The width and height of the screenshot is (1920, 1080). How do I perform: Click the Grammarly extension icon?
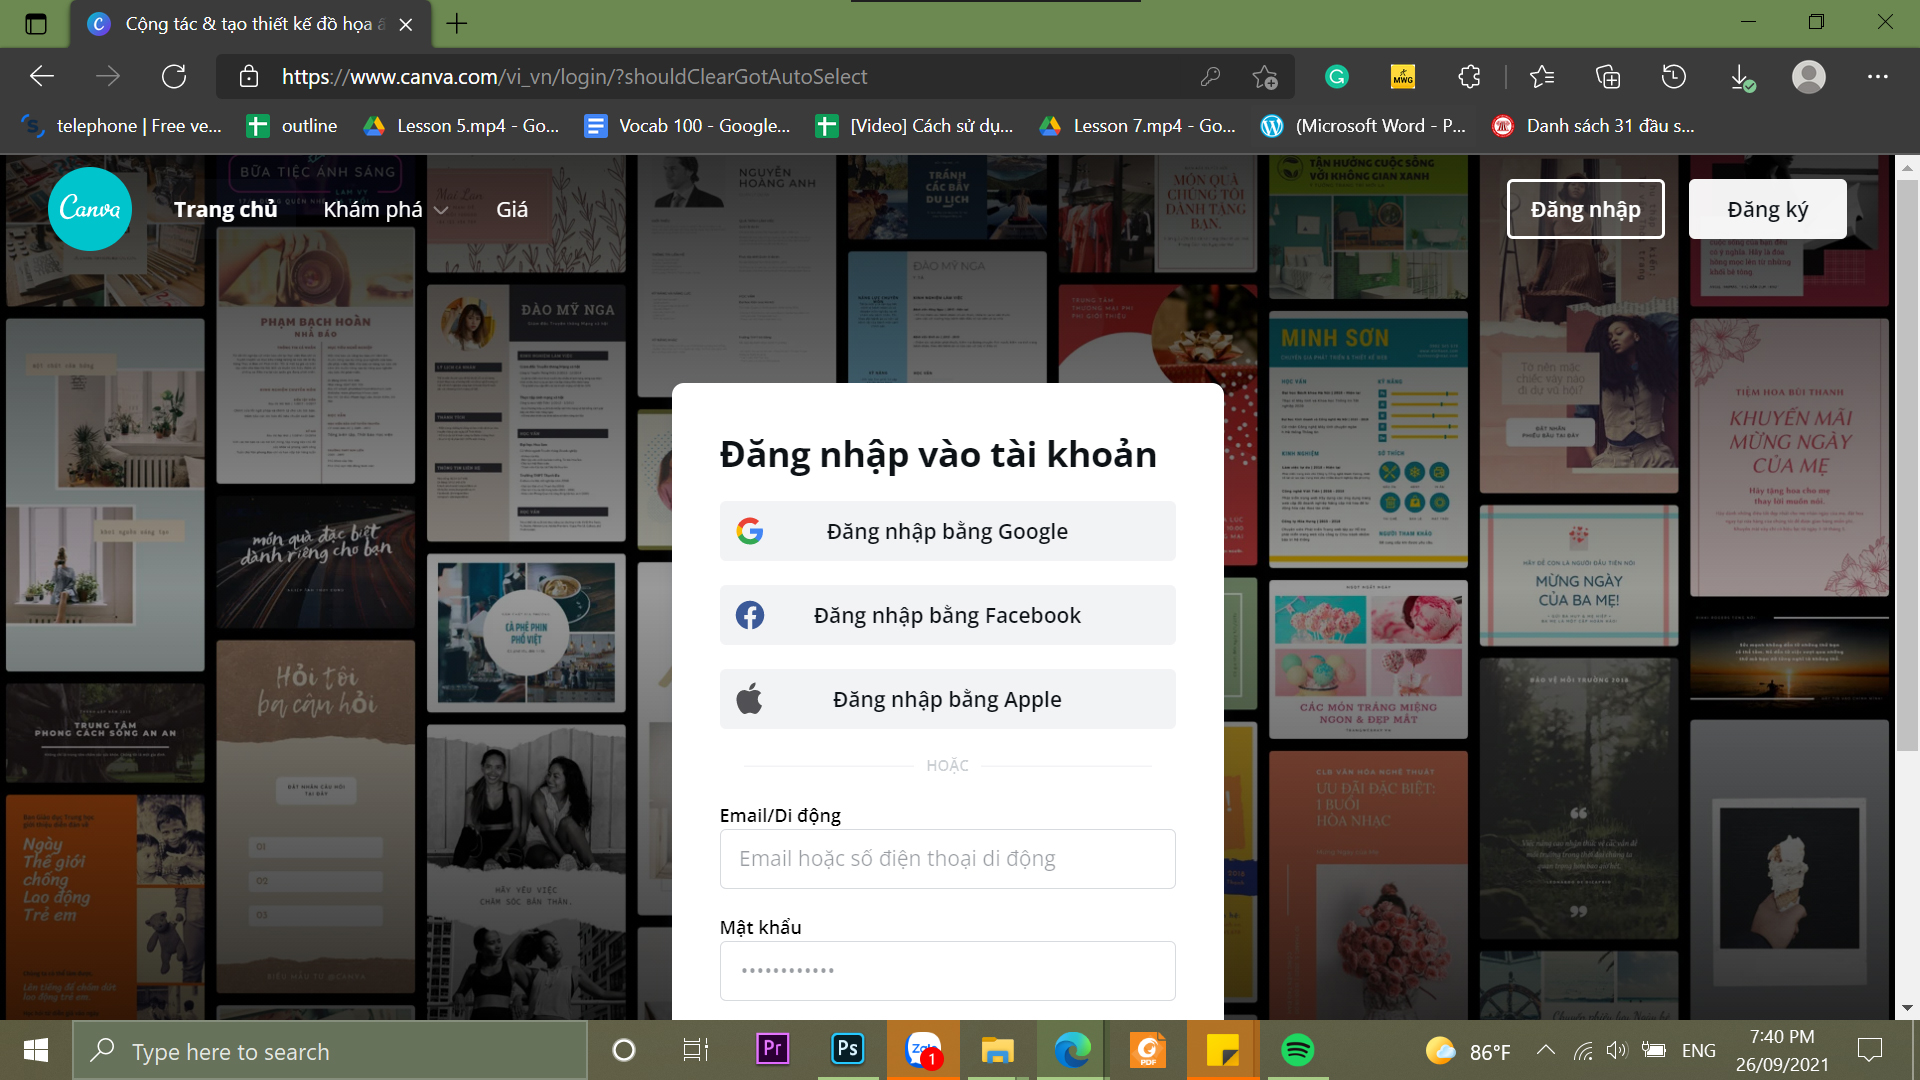1335,76
